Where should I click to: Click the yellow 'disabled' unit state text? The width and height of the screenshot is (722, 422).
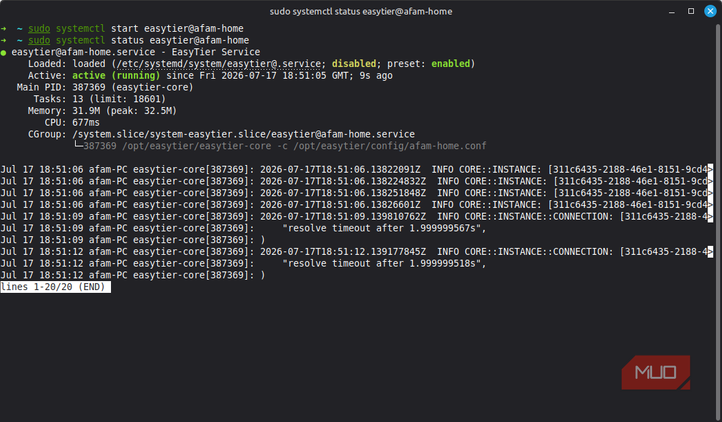354,64
